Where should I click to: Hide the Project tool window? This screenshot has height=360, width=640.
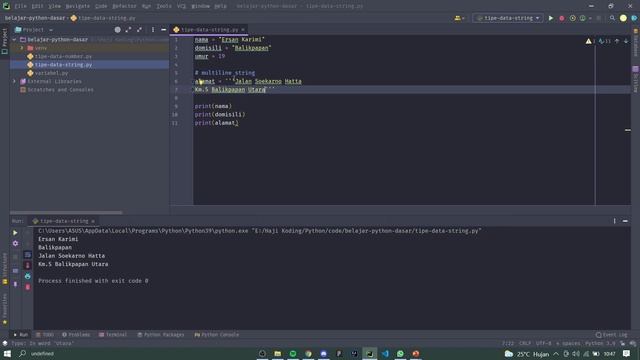164,30
